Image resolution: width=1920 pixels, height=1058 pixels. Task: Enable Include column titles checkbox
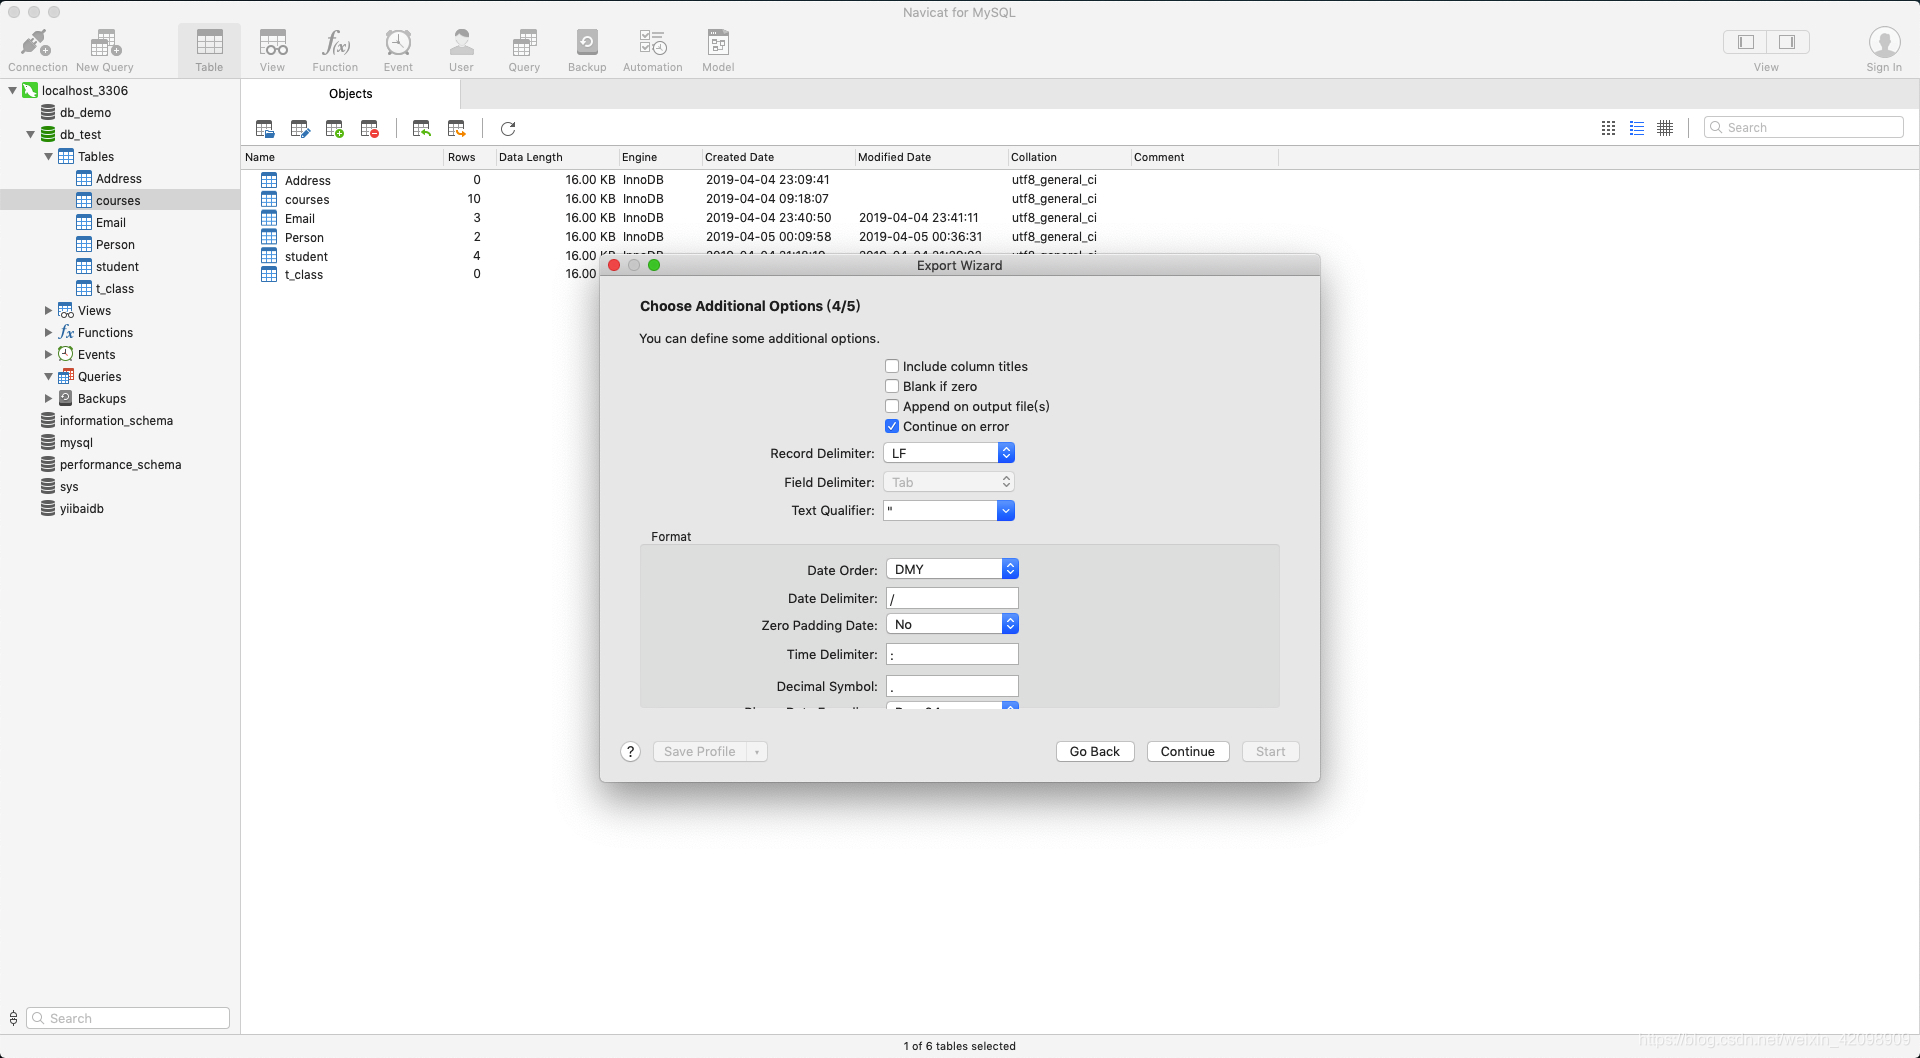click(x=892, y=366)
